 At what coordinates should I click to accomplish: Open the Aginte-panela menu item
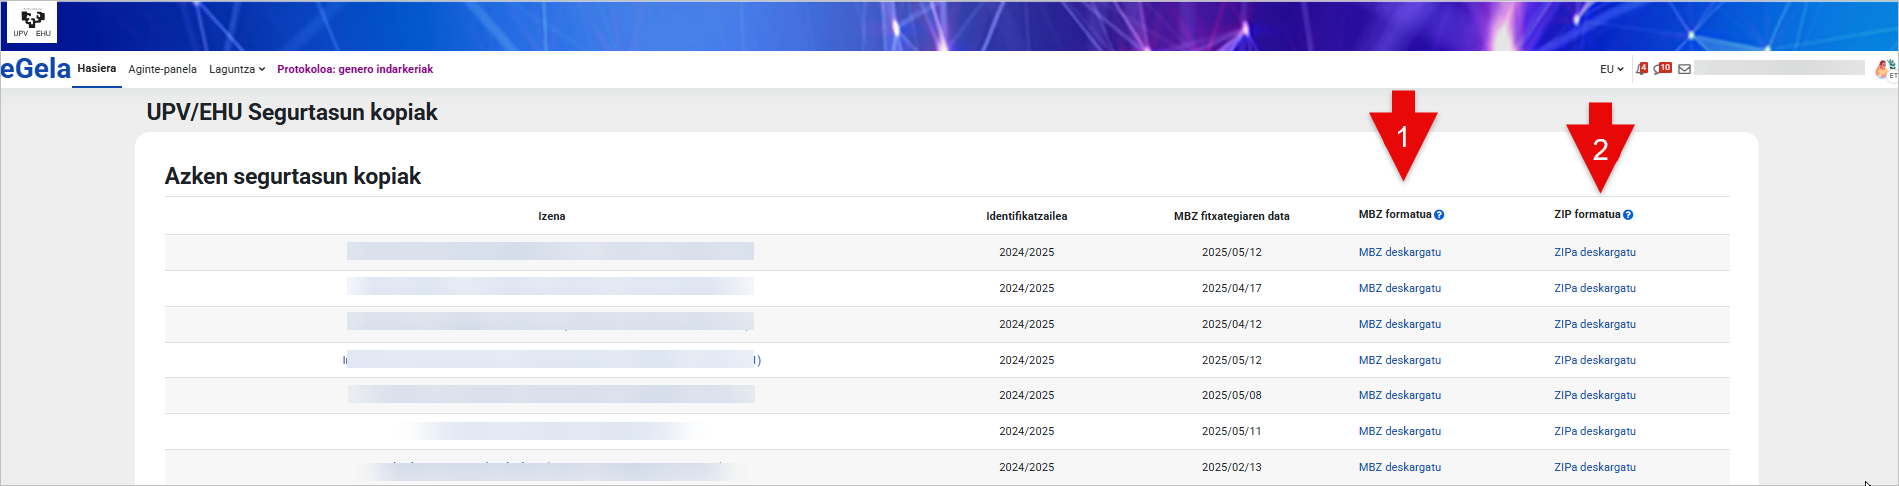pos(162,69)
